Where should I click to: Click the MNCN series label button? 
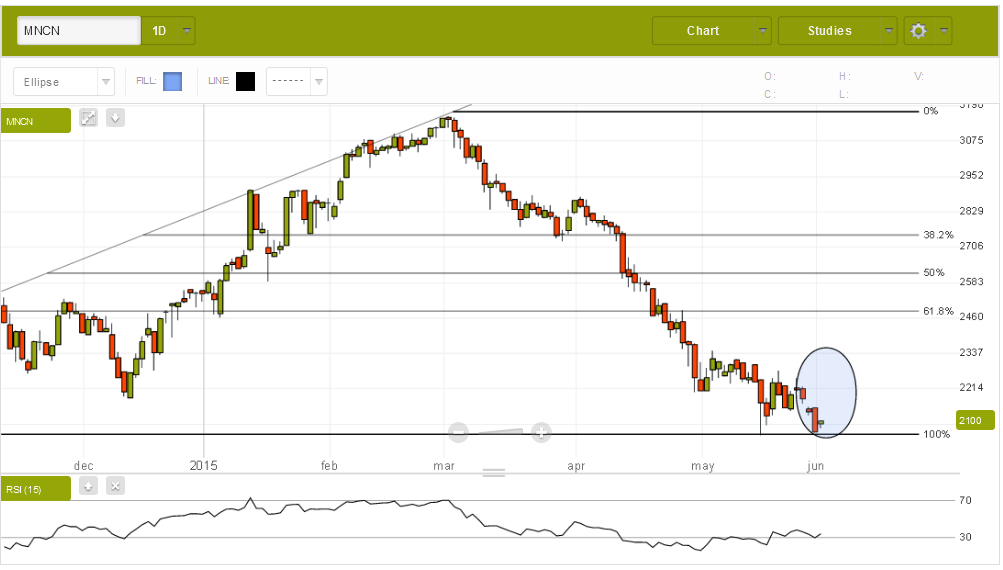pos(36,121)
